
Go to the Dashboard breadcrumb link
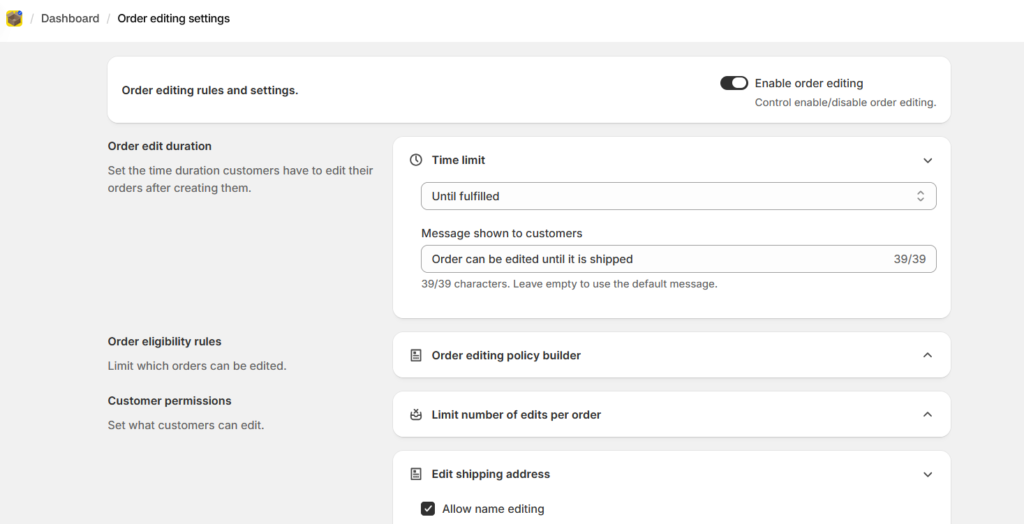[x=70, y=18]
